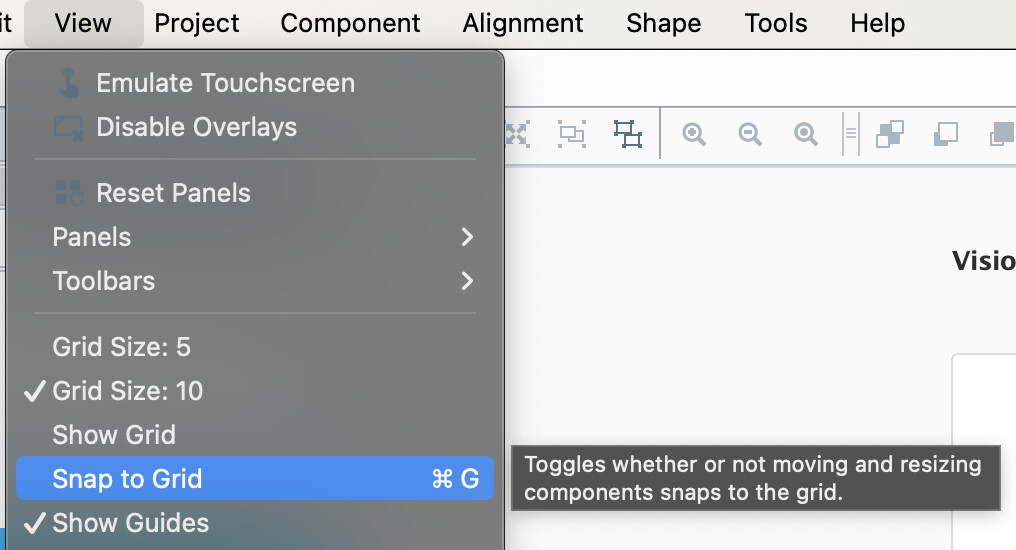Uncheck Show Guides in View menu
The image size is (1016, 550).
coord(130,523)
